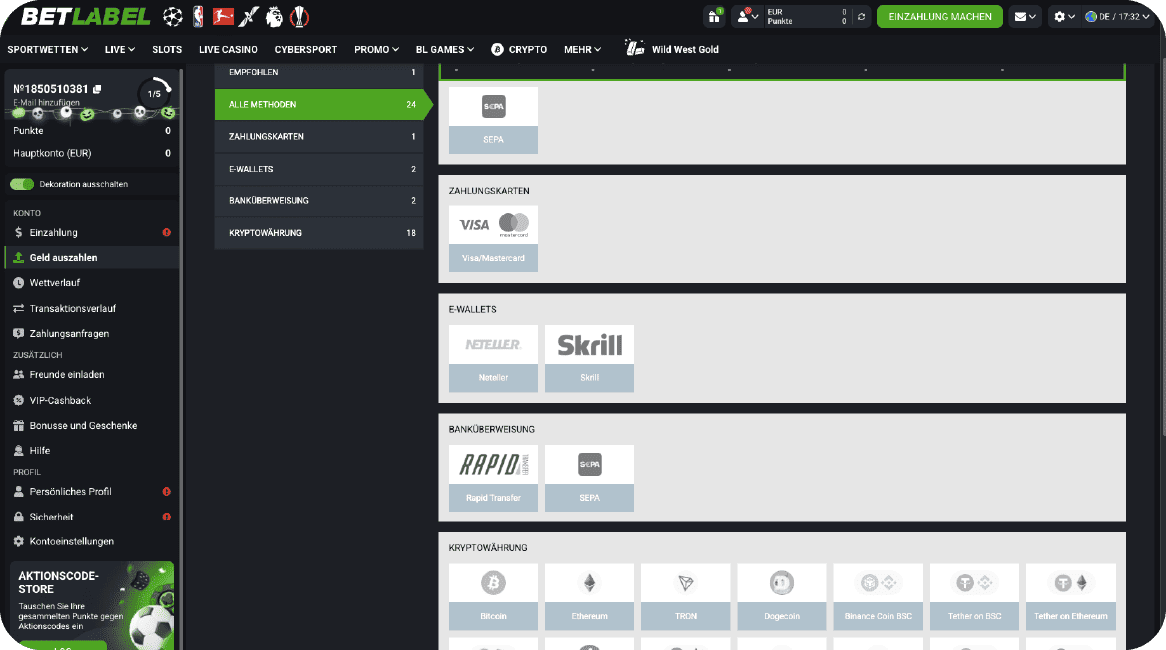Open the gift box bonuses icon
This screenshot has width=1166, height=650.
715,16
